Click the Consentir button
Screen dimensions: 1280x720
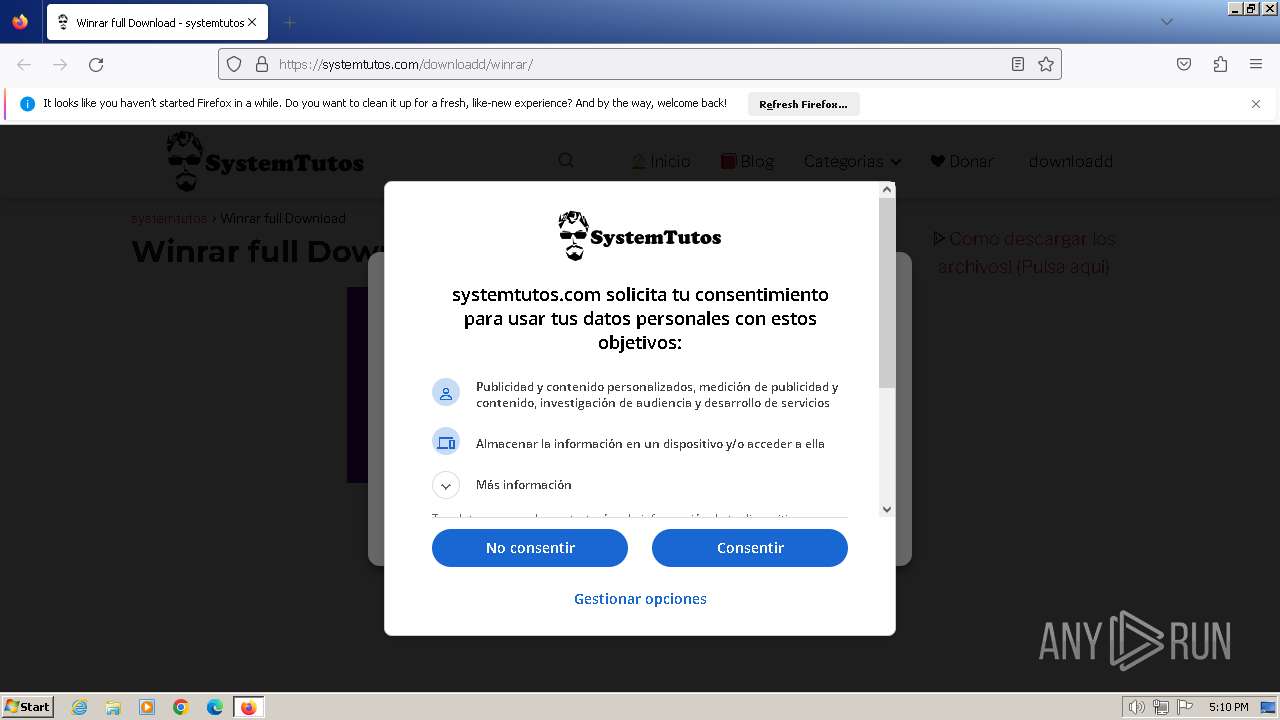(750, 548)
